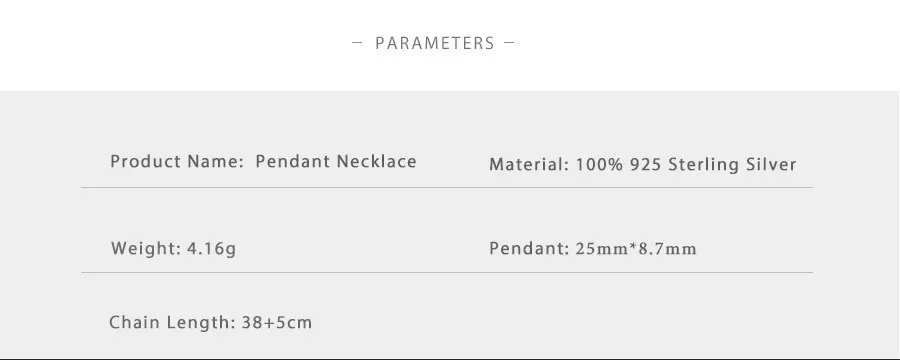Viewport: 900px width, 360px height.
Task: Click the divider line below Product Name row
Action: click(447, 187)
